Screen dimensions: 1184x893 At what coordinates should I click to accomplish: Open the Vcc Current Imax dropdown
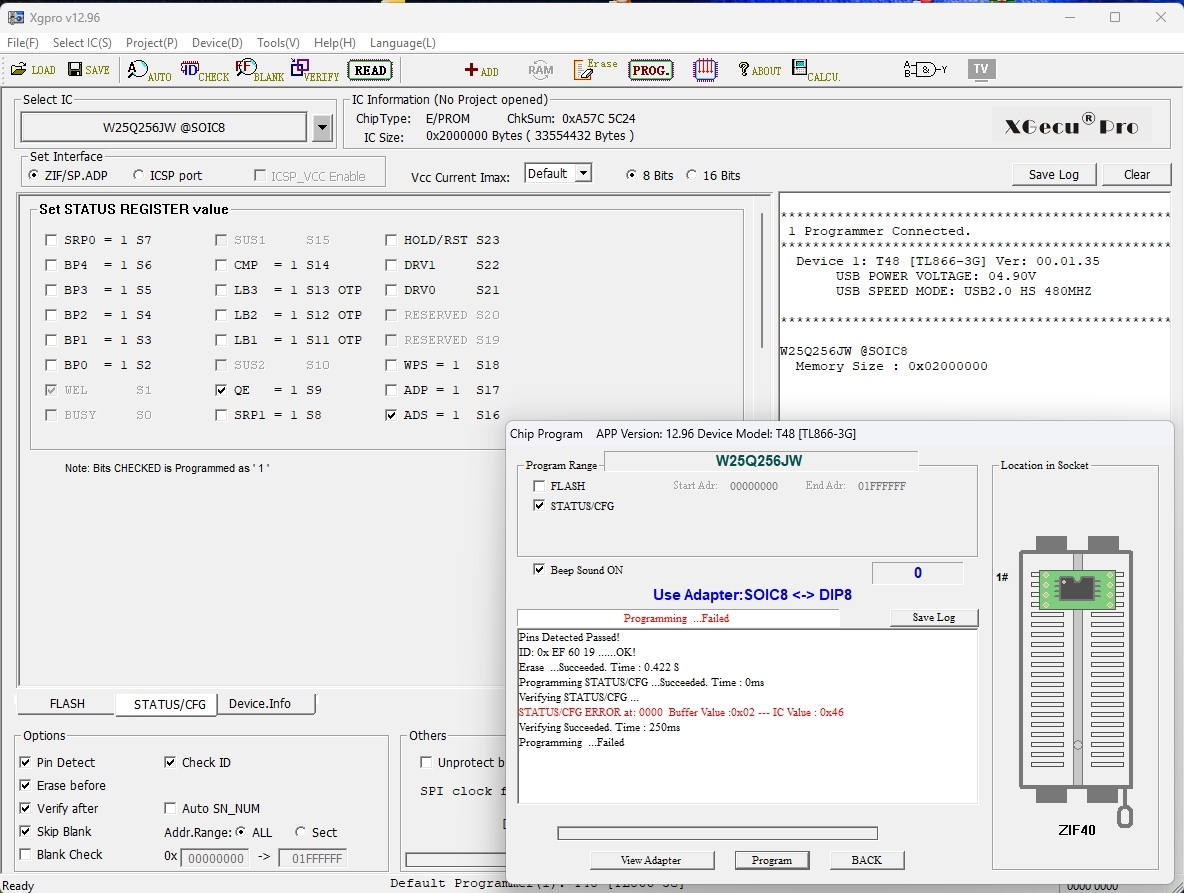(583, 174)
